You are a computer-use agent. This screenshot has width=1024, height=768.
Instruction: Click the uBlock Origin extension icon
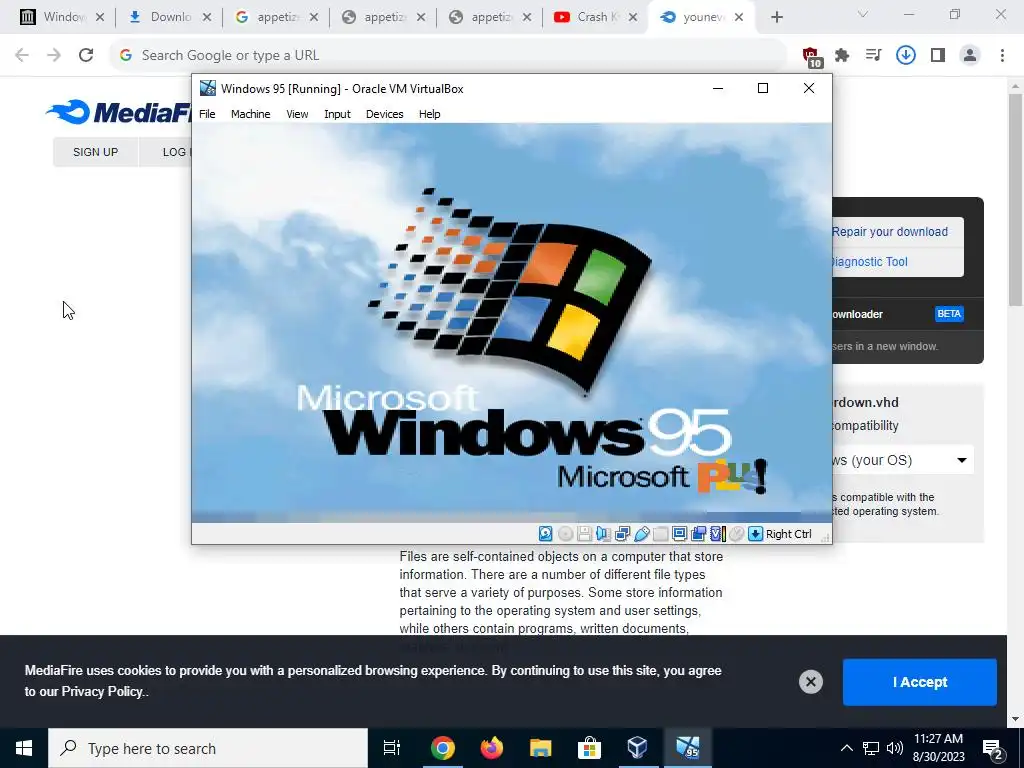[x=811, y=56]
